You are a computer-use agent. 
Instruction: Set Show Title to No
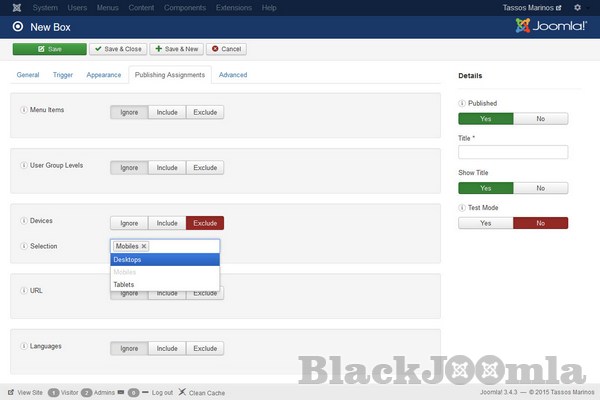pos(540,187)
